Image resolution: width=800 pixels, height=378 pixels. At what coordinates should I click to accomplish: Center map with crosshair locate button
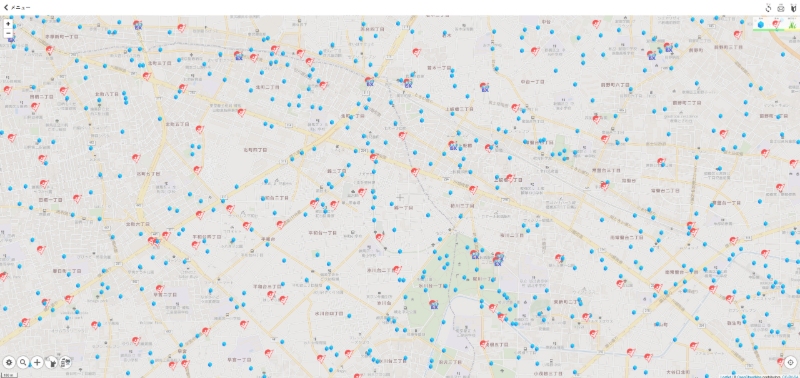(791, 362)
